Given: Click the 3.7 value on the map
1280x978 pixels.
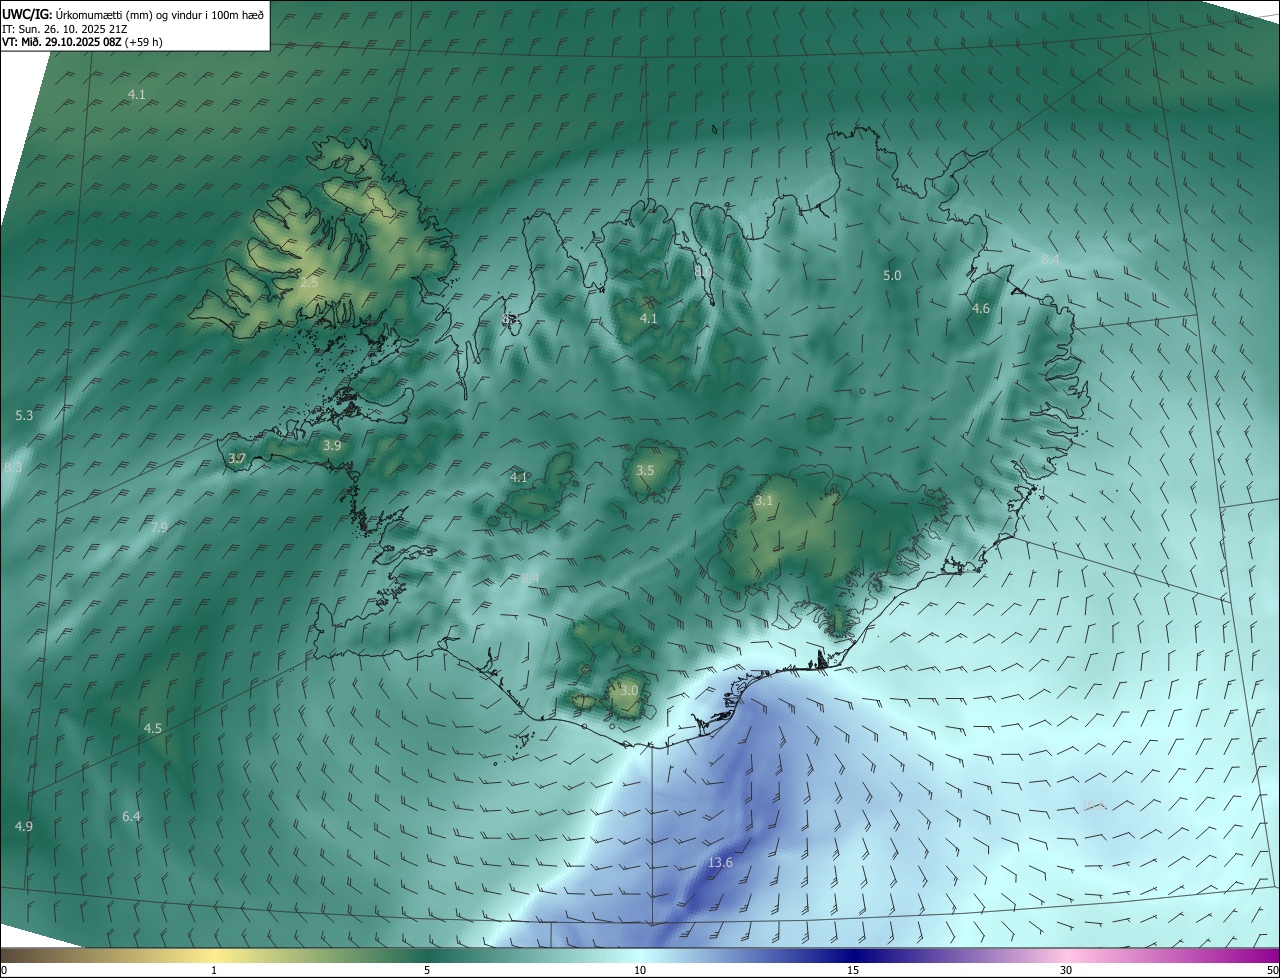Looking at the screenshot, I should coord(237,459).
